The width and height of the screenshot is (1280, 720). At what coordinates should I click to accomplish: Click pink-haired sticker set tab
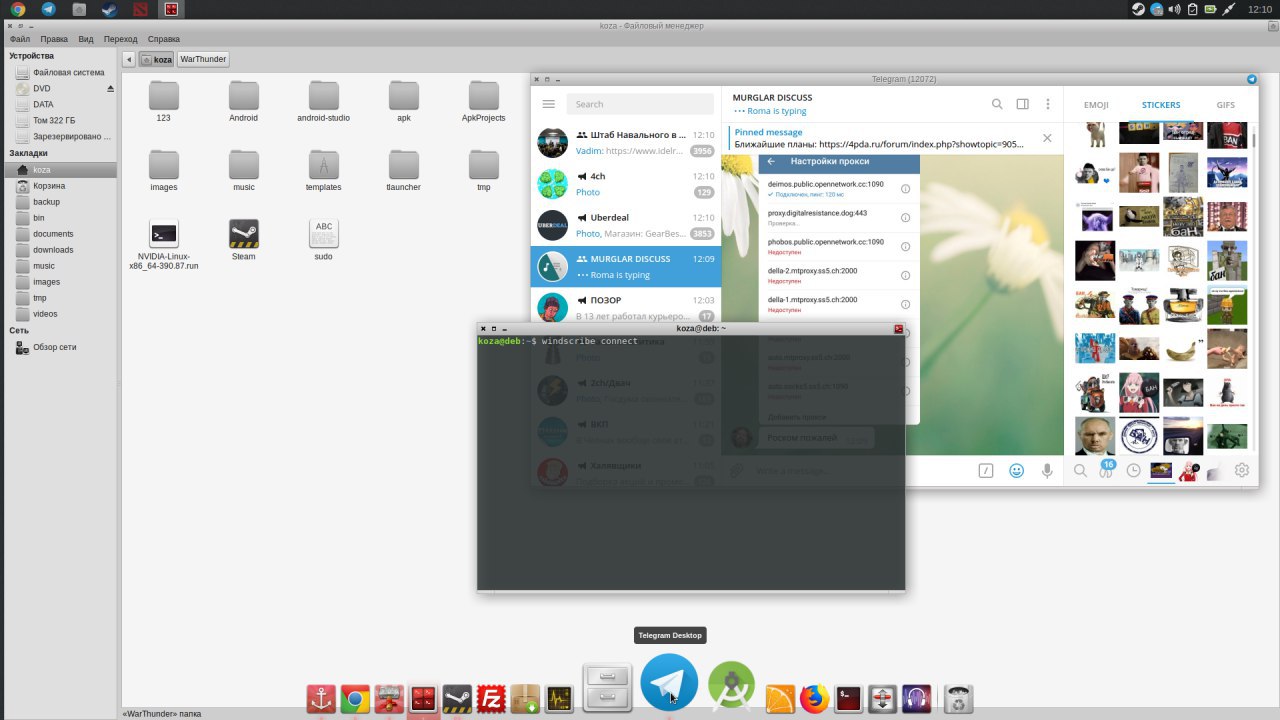tap(1189, 470)
